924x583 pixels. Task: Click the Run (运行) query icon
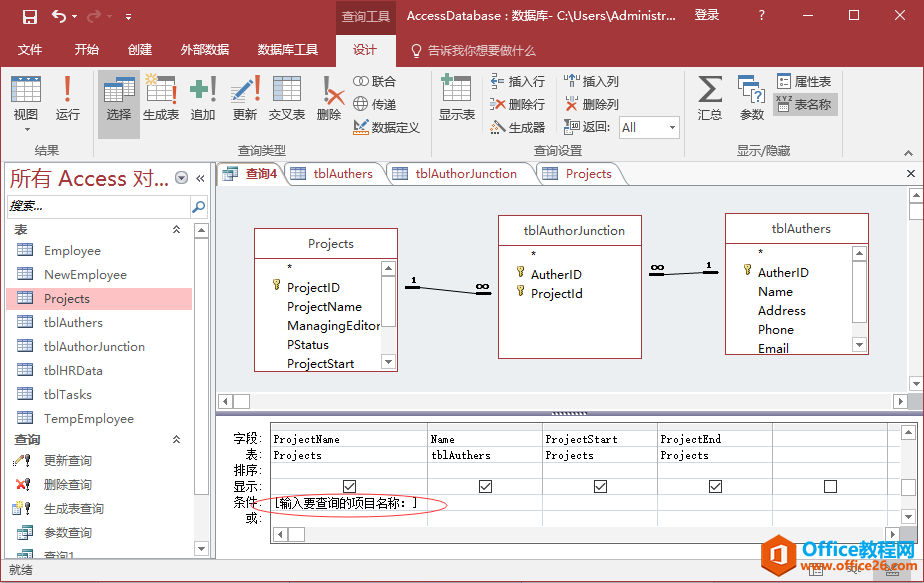pyautogui.click(x=68, y=98)
